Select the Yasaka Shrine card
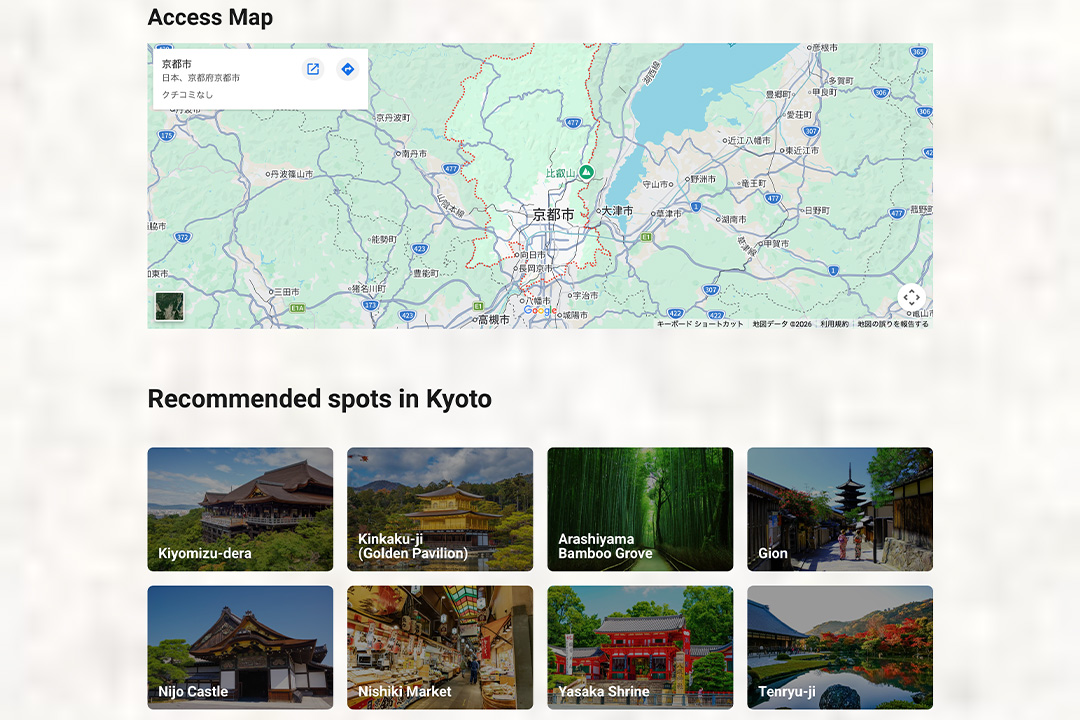Image resolution: width=1080 pixels, height=720 pixels. tap(640, 647)
